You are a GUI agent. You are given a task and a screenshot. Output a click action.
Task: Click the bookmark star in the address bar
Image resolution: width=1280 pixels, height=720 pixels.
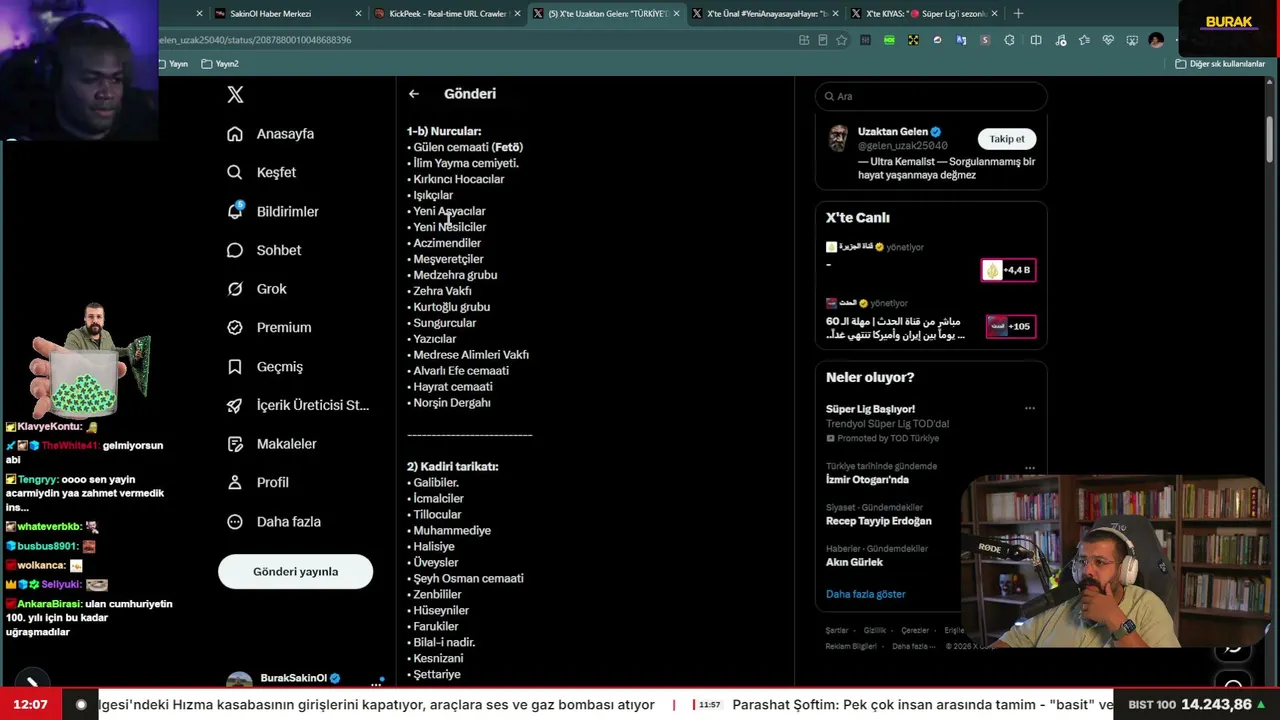842,40
